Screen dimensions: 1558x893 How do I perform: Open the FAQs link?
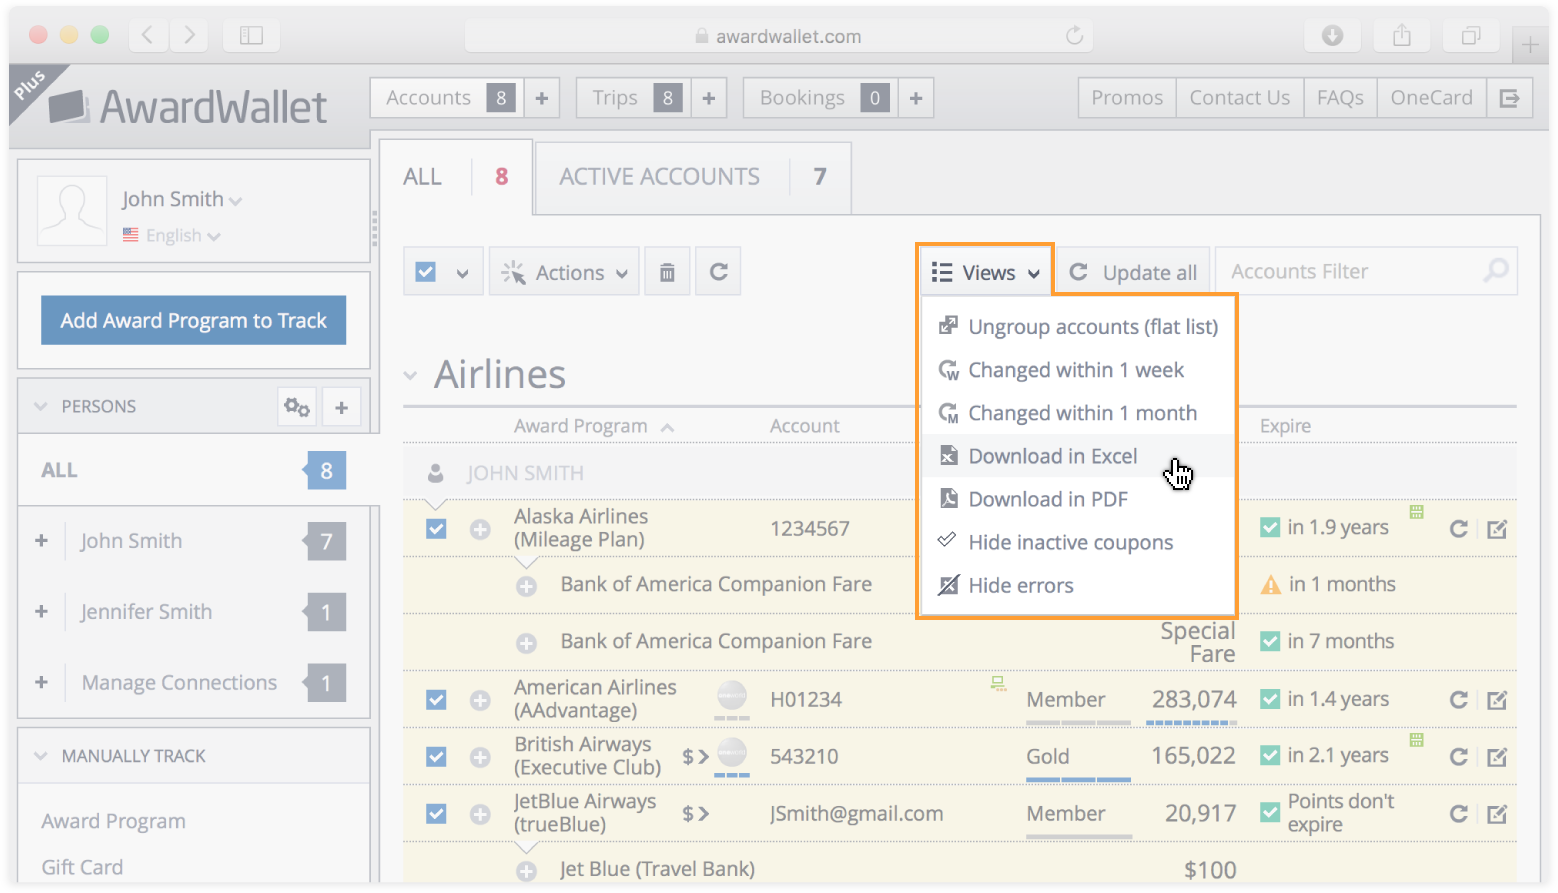[1340, 98]
